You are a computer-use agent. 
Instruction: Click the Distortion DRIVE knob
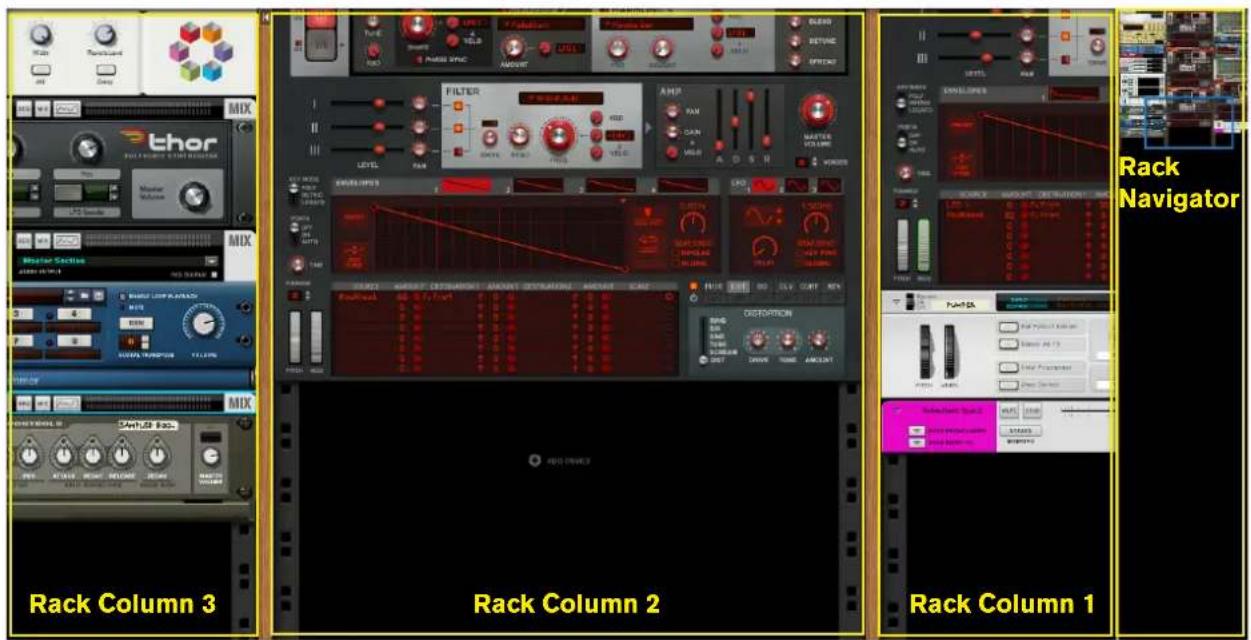coord(760,340)
